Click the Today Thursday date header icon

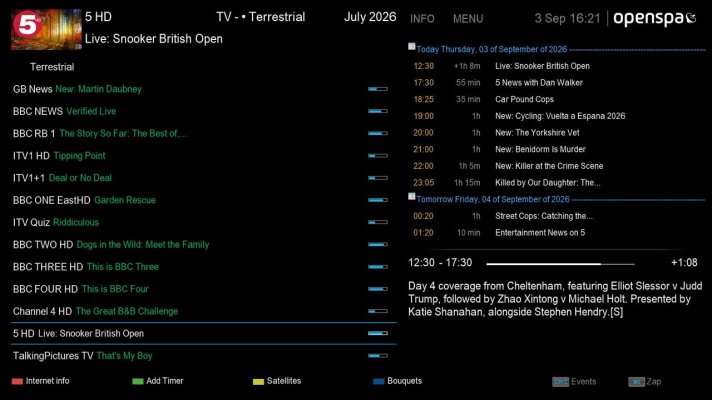coord(411,46)
